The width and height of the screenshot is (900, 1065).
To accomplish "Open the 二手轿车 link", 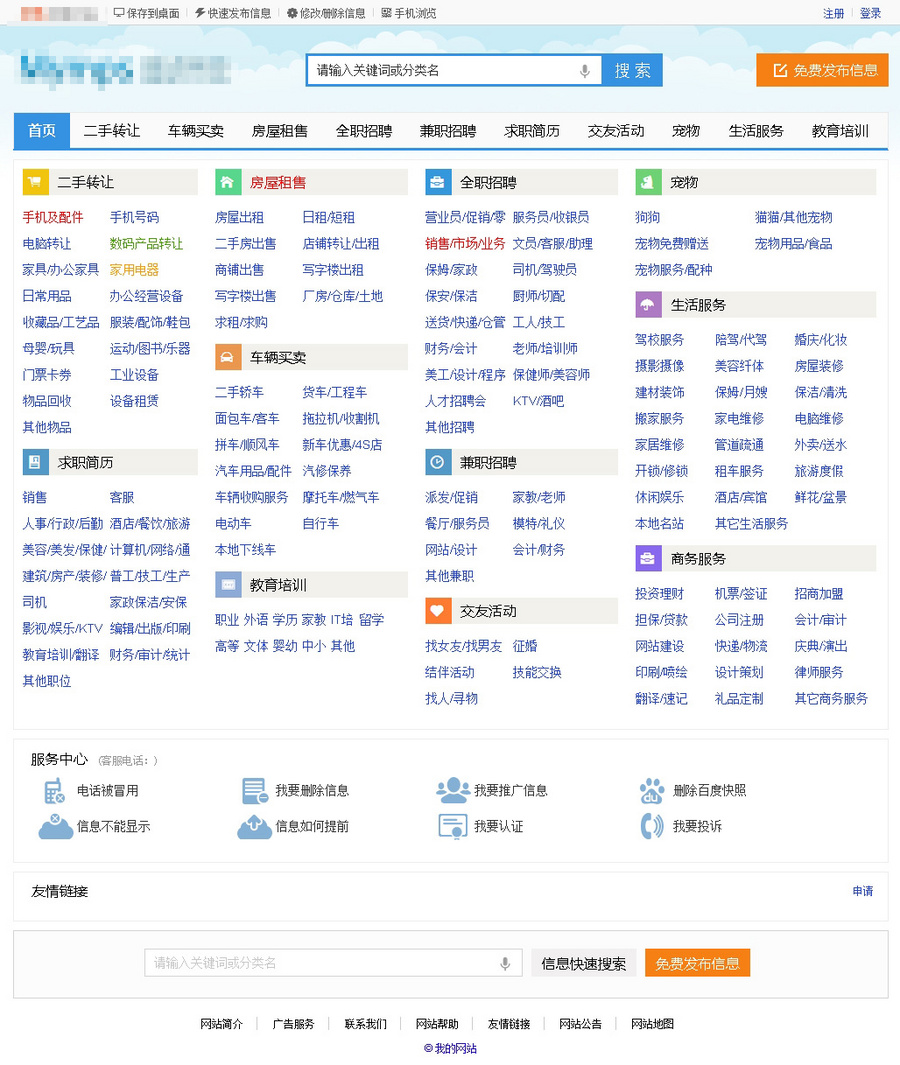I will [x=239, y=392].
